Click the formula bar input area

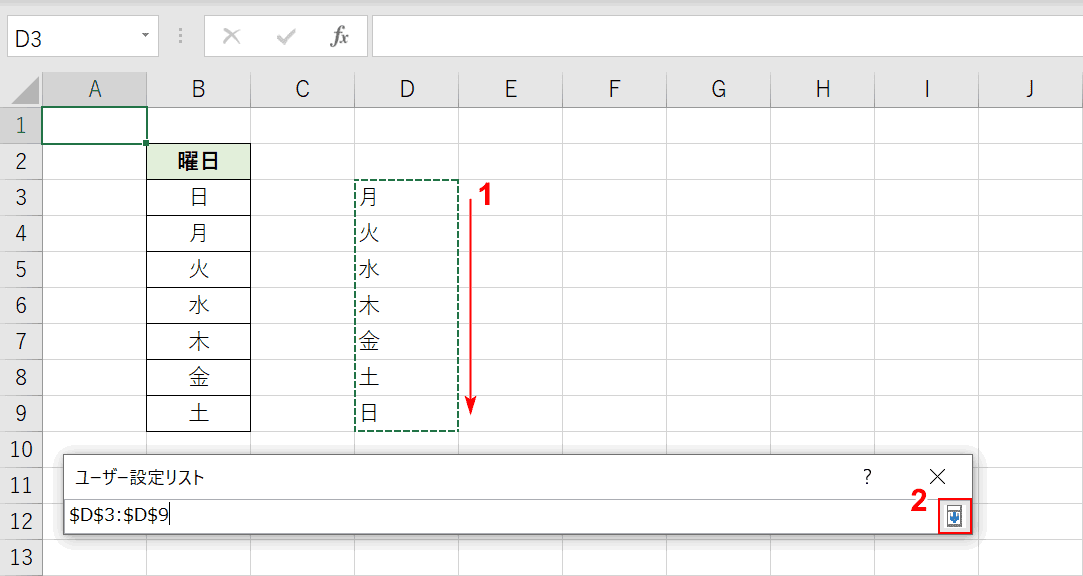(x=727, y=37)
